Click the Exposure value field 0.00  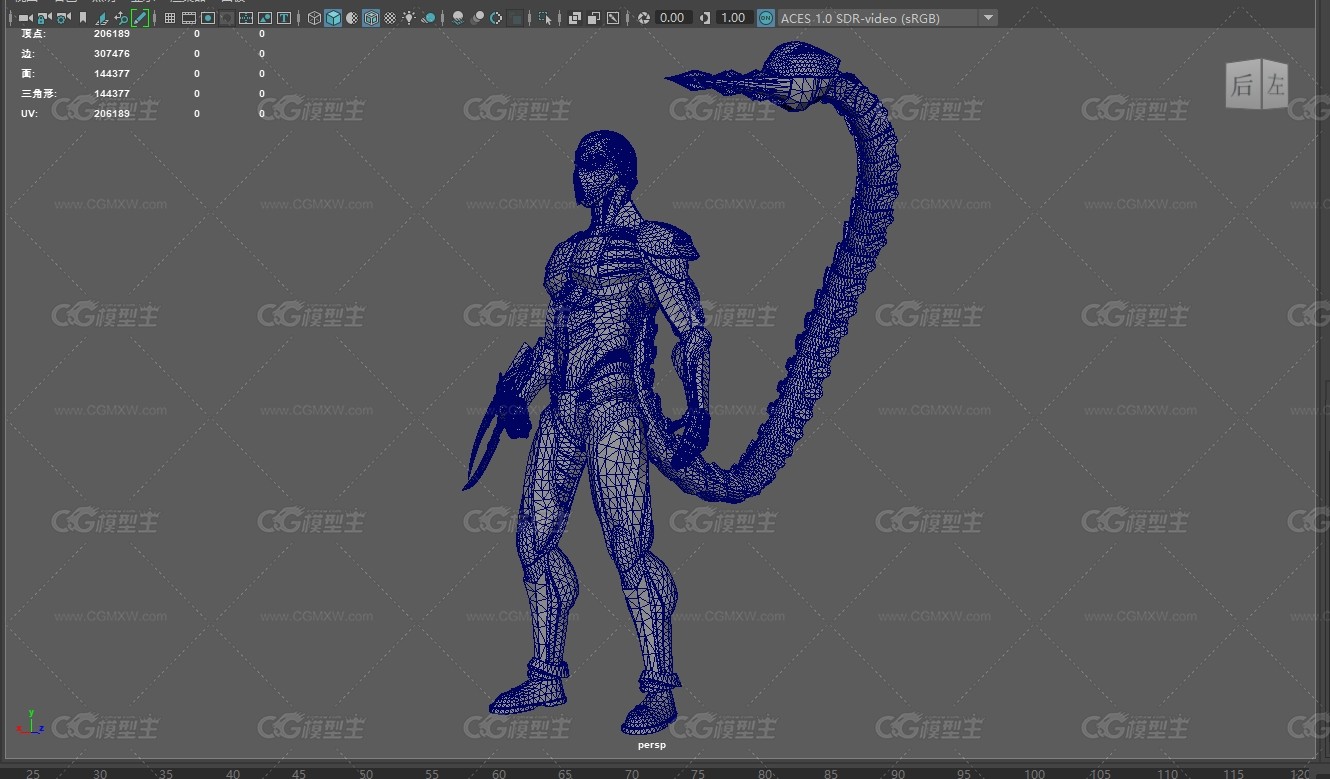pos(673,18)
